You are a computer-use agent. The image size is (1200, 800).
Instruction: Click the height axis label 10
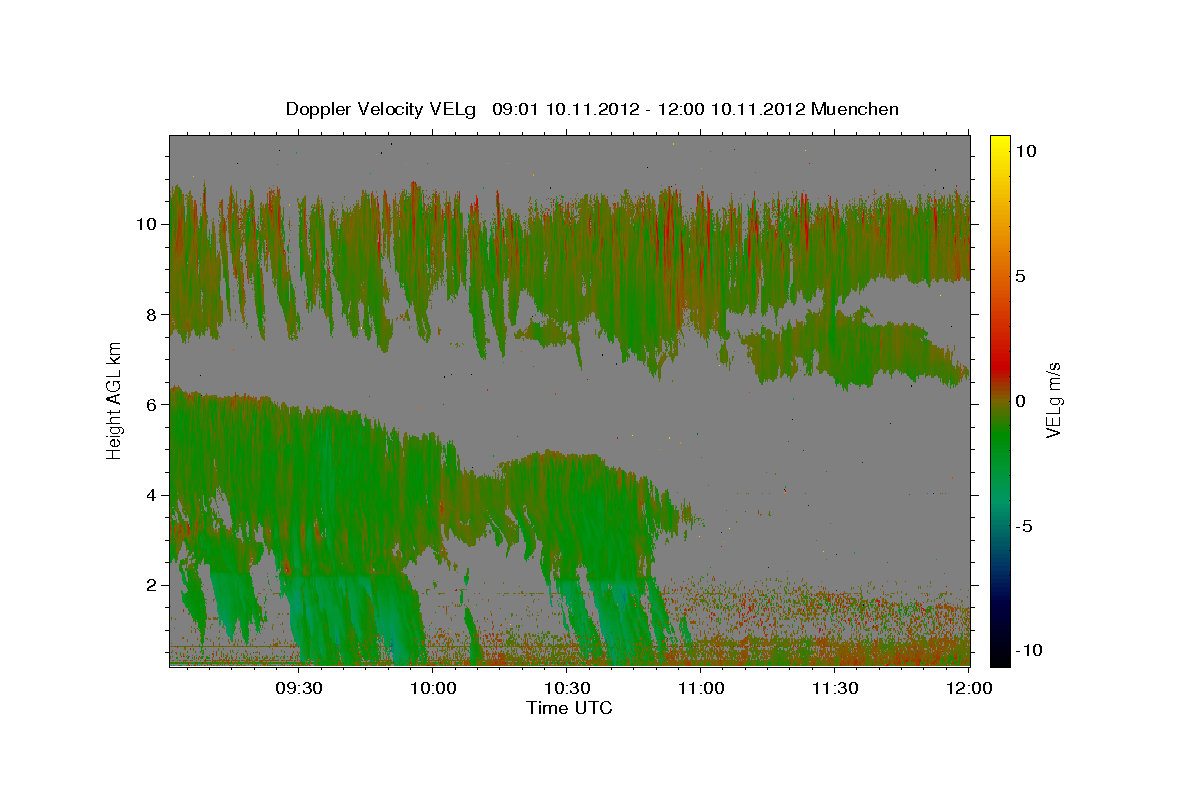coord(145,224)
